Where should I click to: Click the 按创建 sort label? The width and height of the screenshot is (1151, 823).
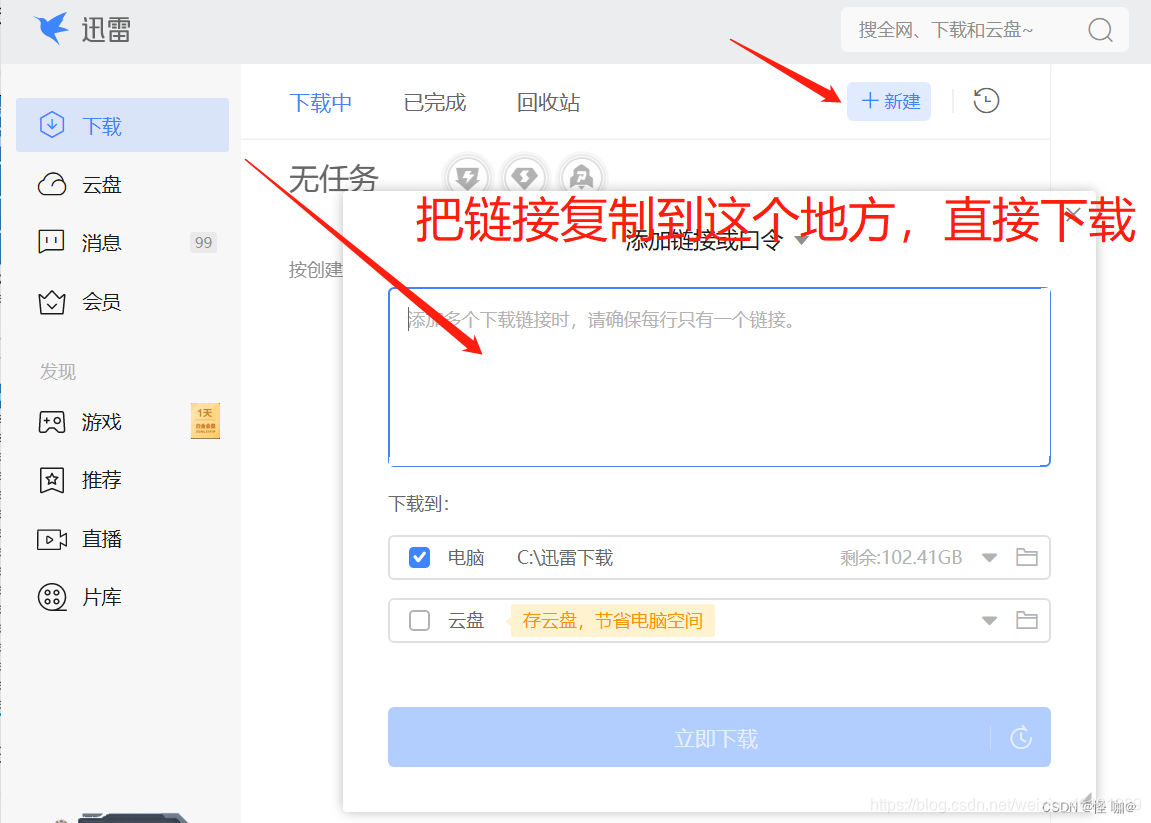pos(316,269)
